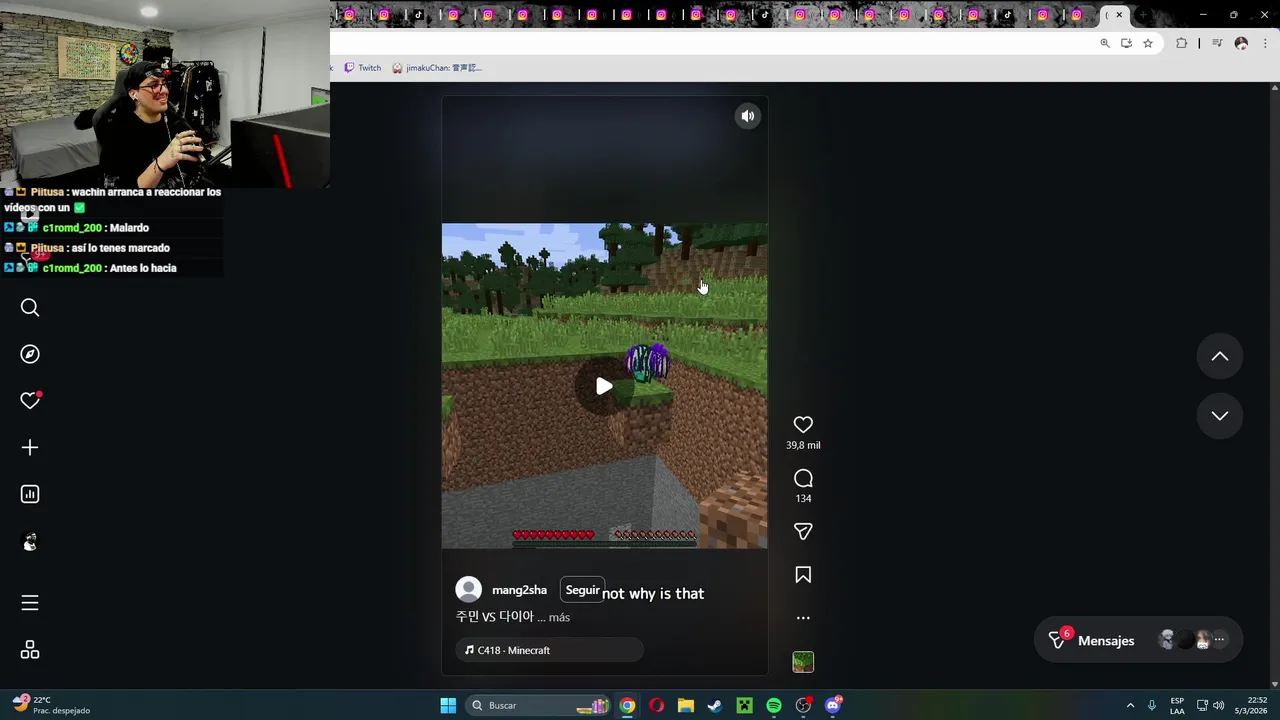Open the Explore compass icon
This screenshot has width=1280, height=720.
coord(30,354)
